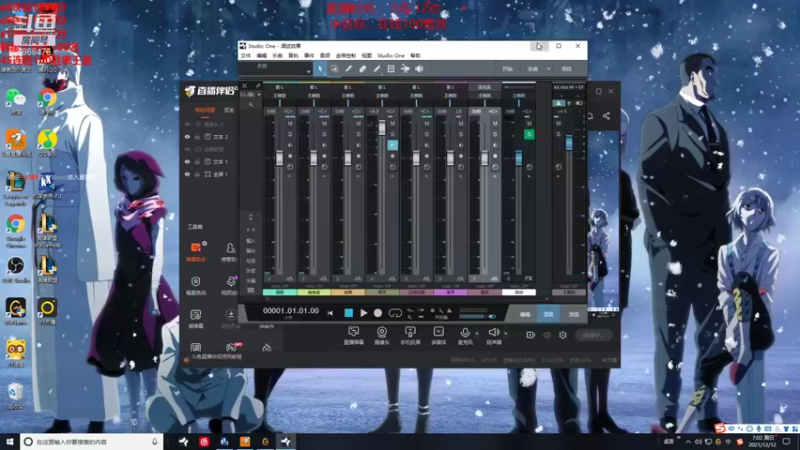This screenshot has height=450, width=800.
Task: Hide the 全屏 1 source layer
Action: click(x=187, y=174)
